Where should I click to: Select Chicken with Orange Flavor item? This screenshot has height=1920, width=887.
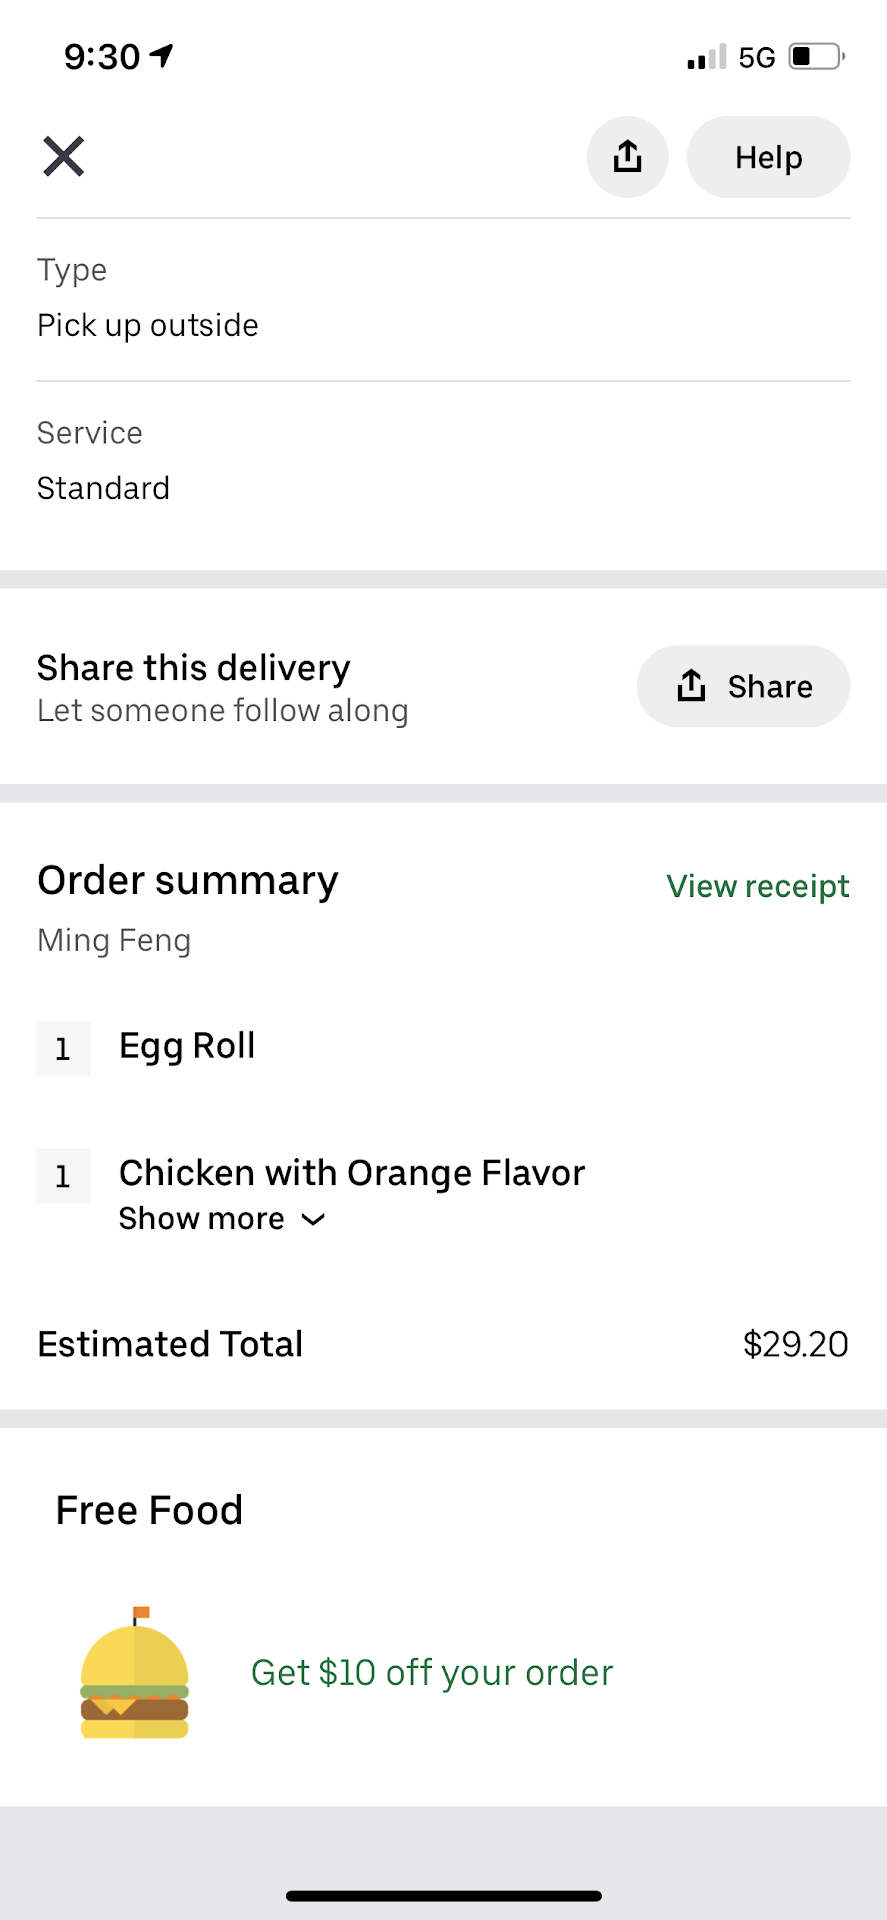coord(351,1173)
